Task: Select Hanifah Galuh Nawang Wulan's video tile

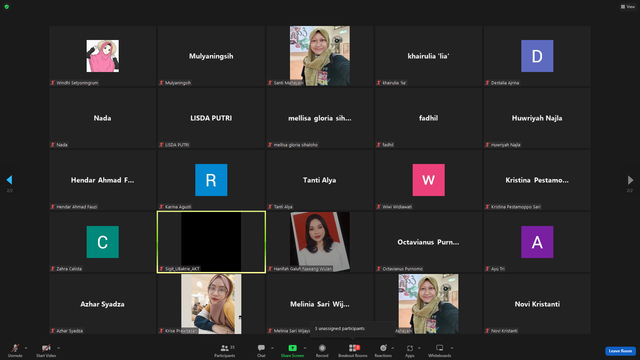Action: 320,242
